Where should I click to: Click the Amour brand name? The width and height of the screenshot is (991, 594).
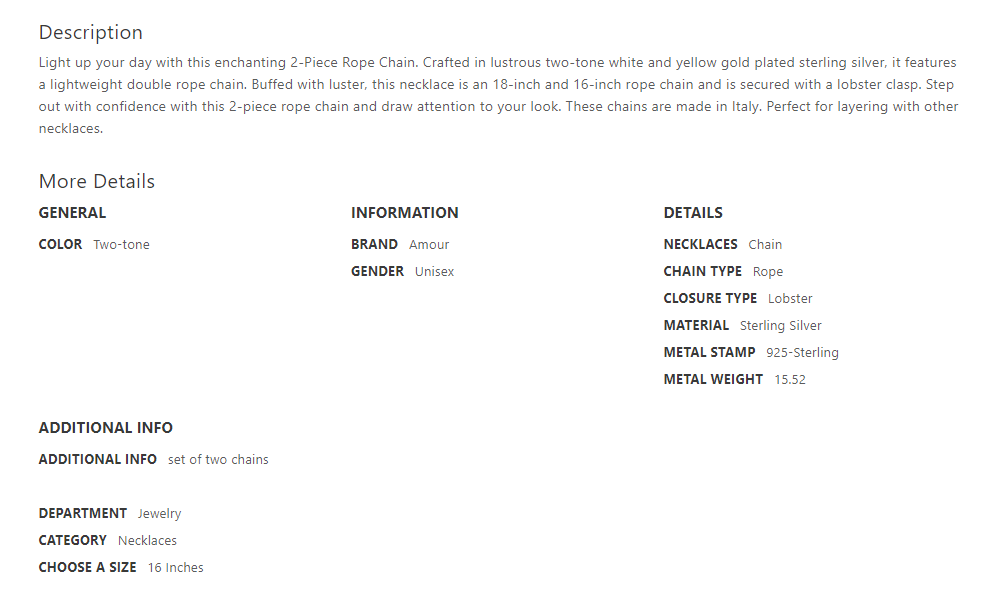tap(429, 245)
